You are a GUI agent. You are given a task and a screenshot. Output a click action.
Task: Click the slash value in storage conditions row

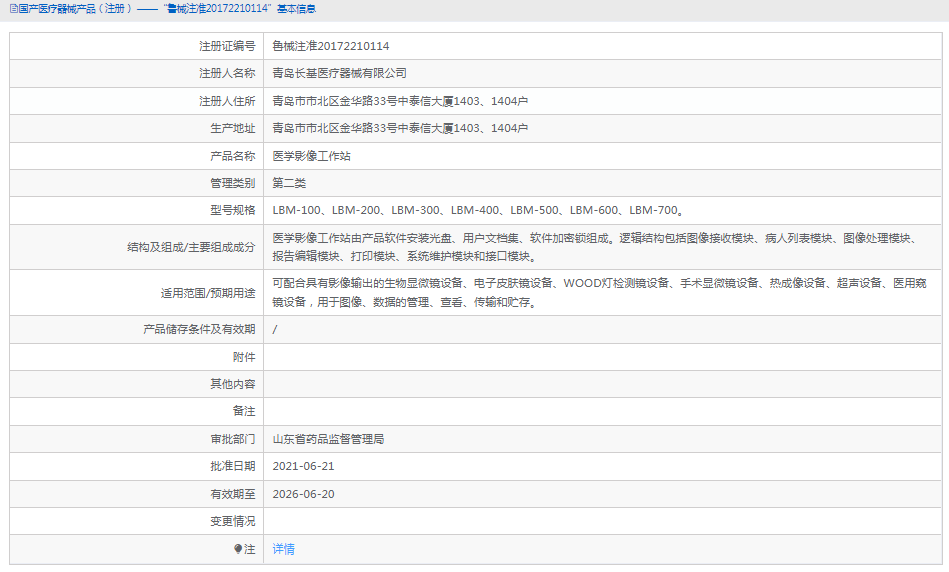275,329
